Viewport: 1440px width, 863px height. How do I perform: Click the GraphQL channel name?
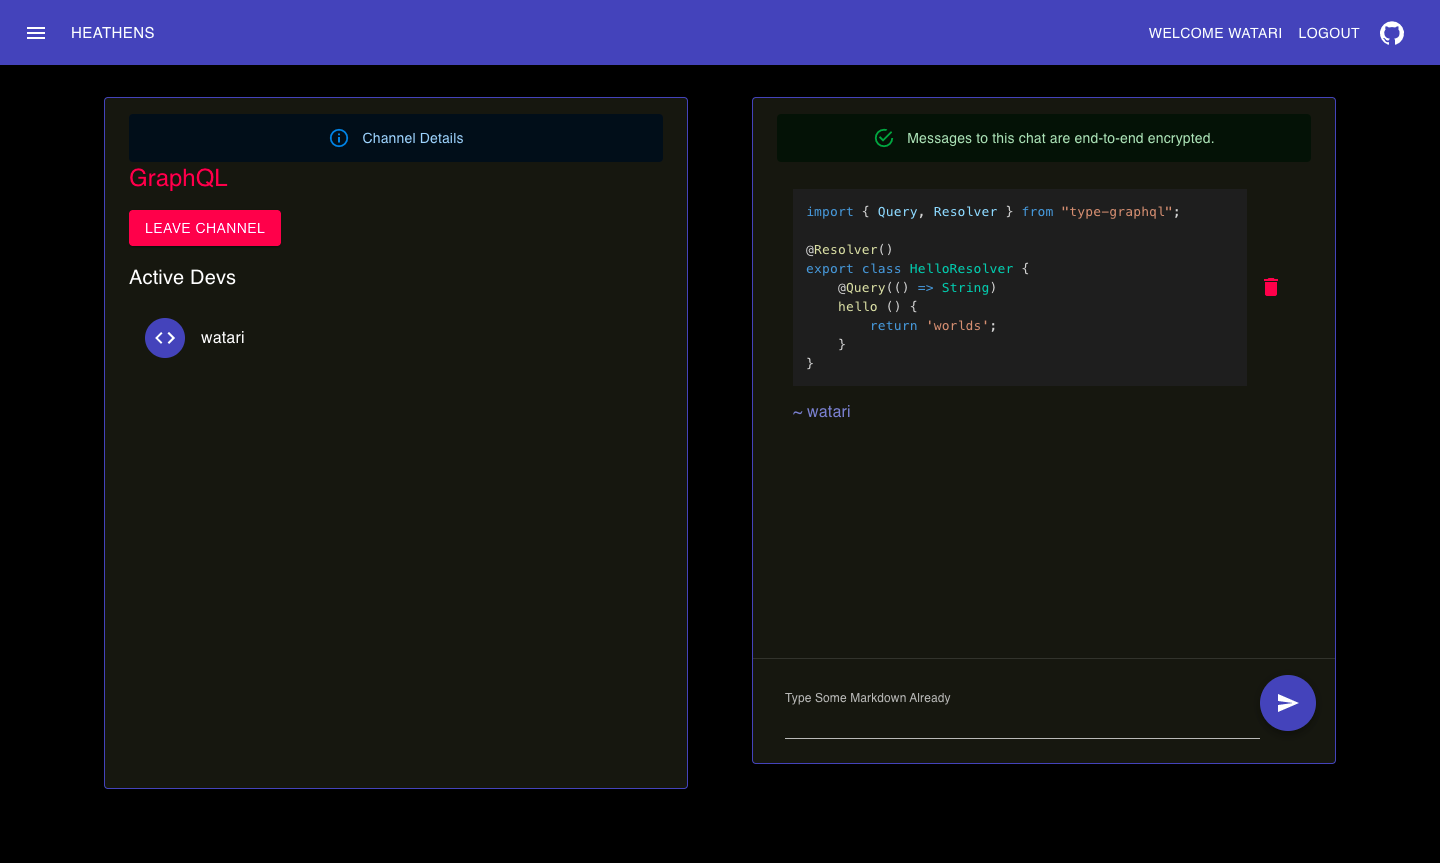tap(178, 178)
